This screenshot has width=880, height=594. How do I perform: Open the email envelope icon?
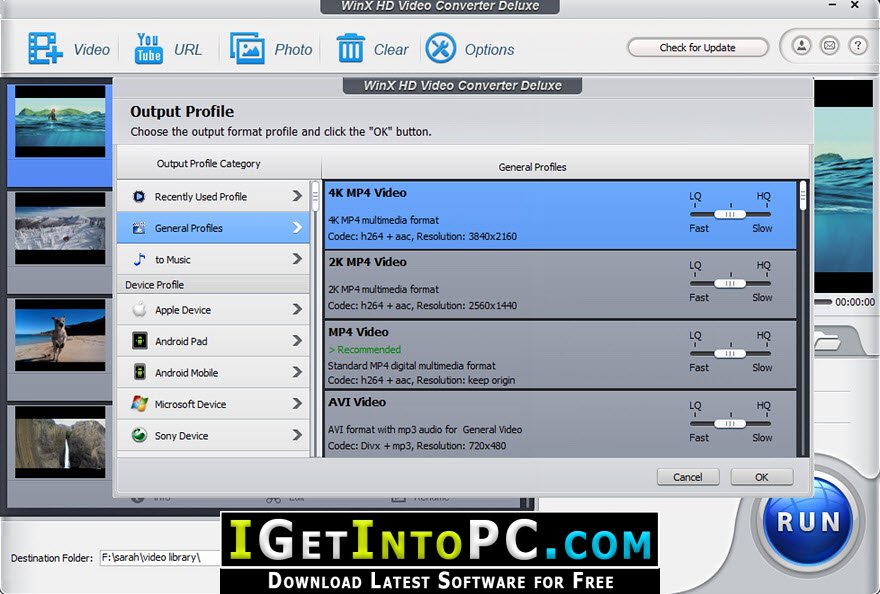tap(829, 45)
